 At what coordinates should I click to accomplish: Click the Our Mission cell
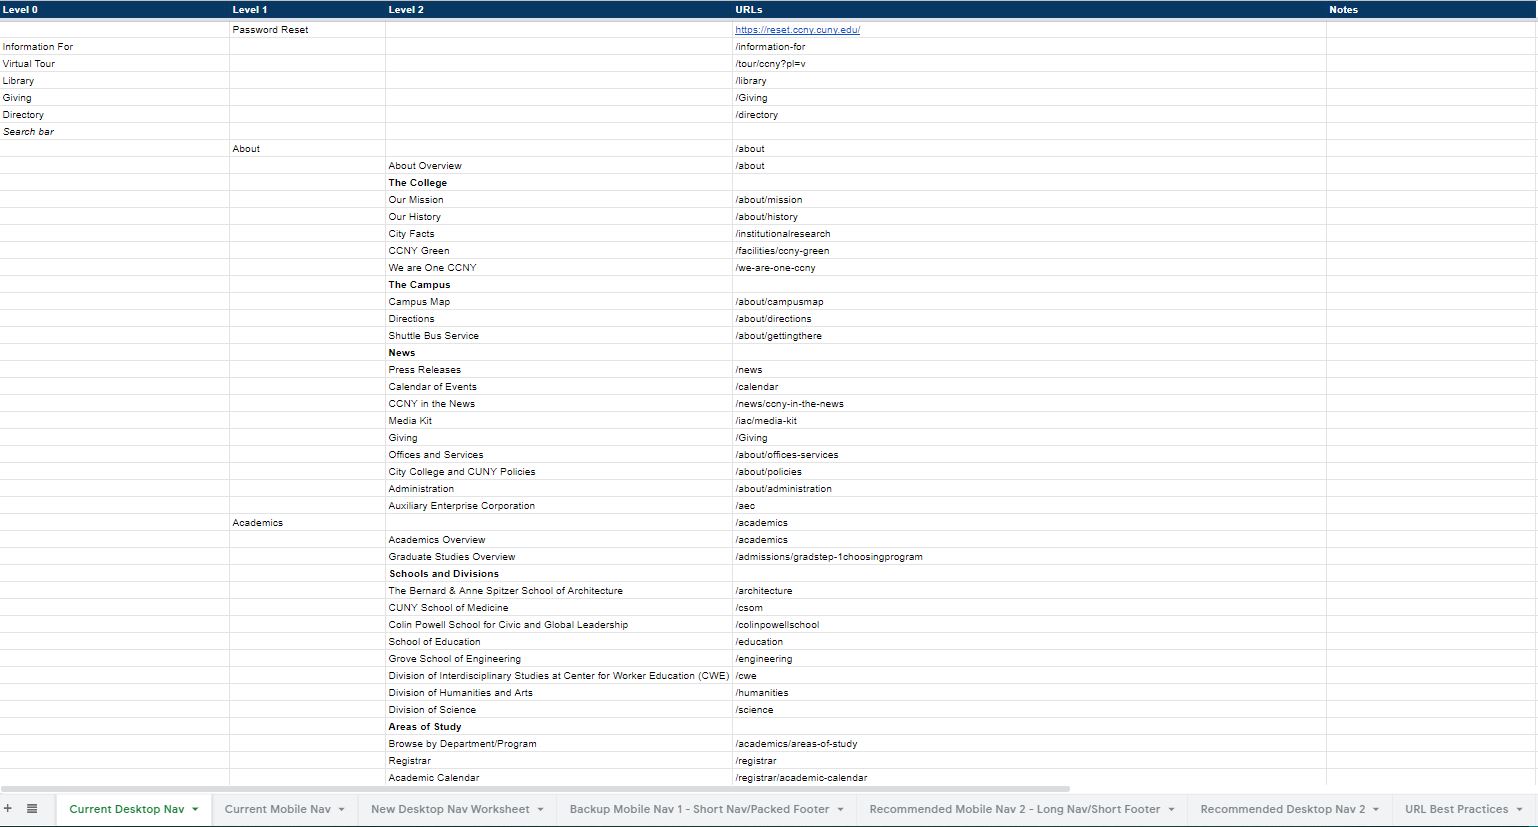(559, 200)
